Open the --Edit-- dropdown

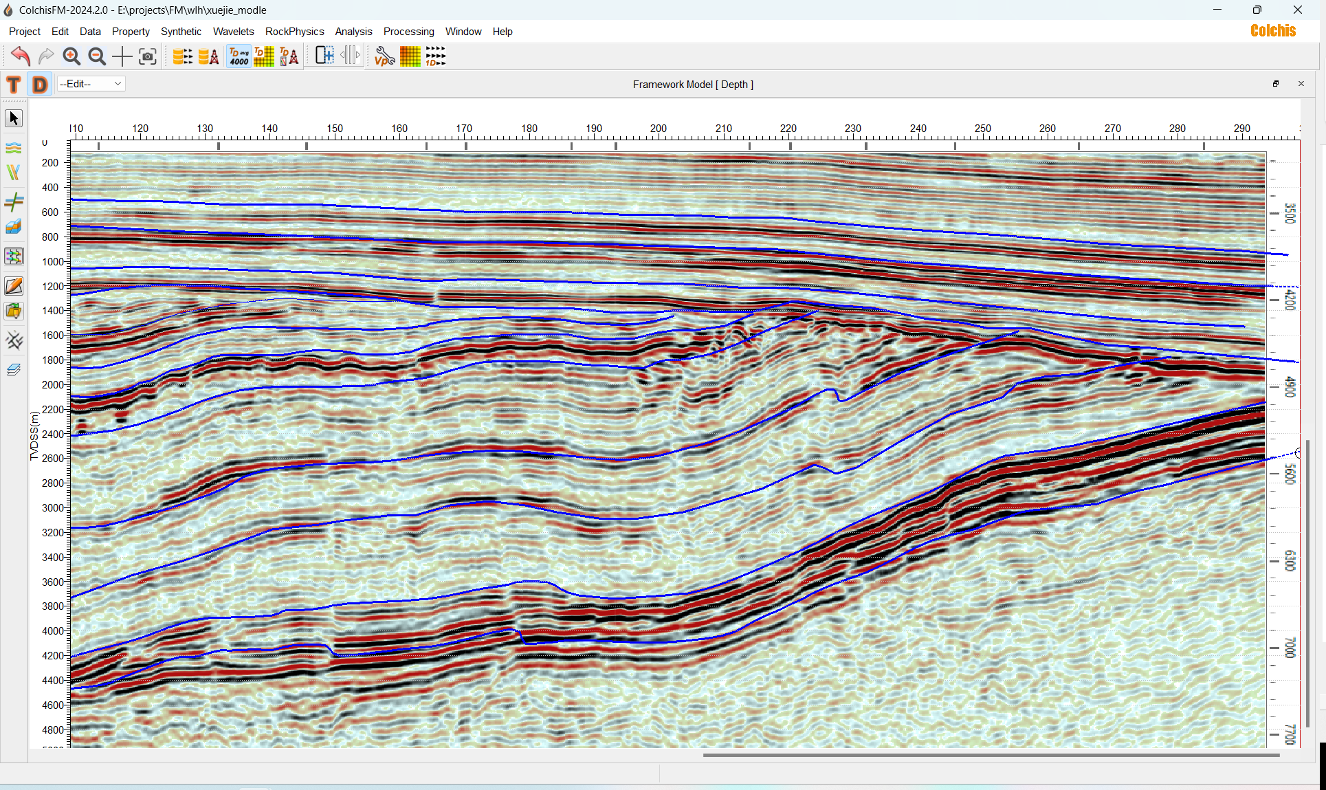click(x=91, y=84)
